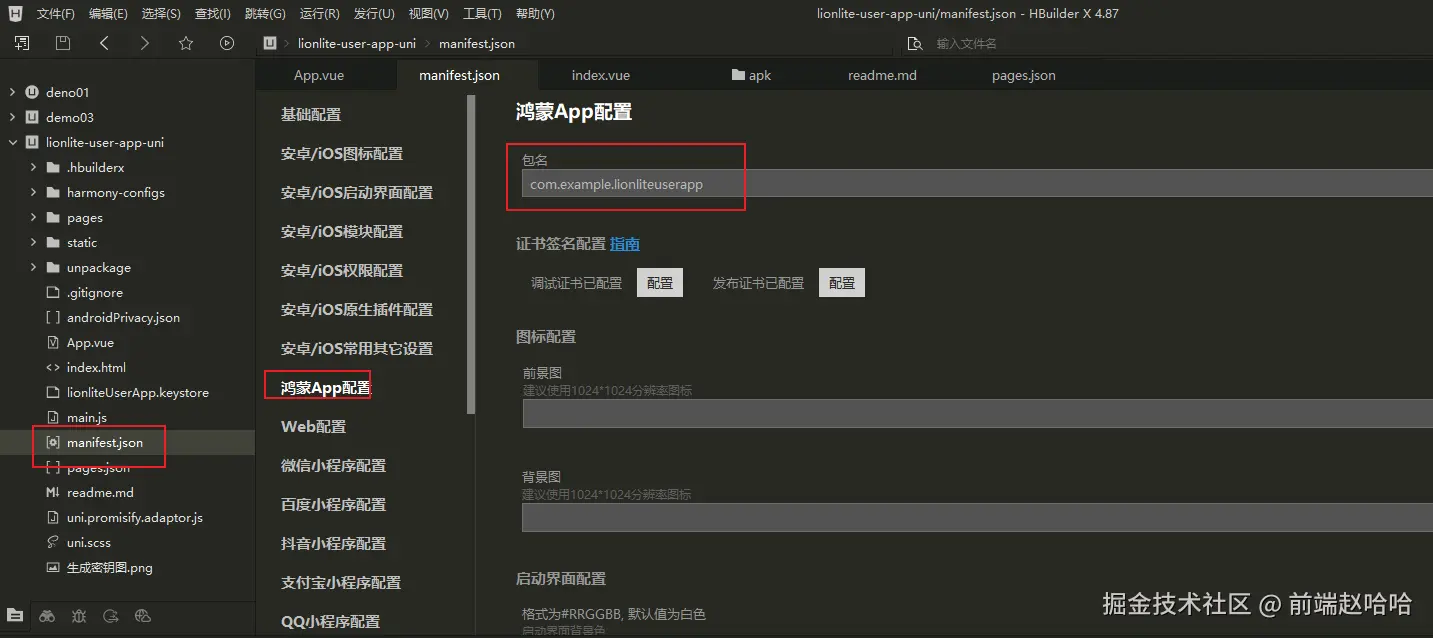1433x638 pixels.
Task: Expand the static folder
Action: click(x=33, y=242)
